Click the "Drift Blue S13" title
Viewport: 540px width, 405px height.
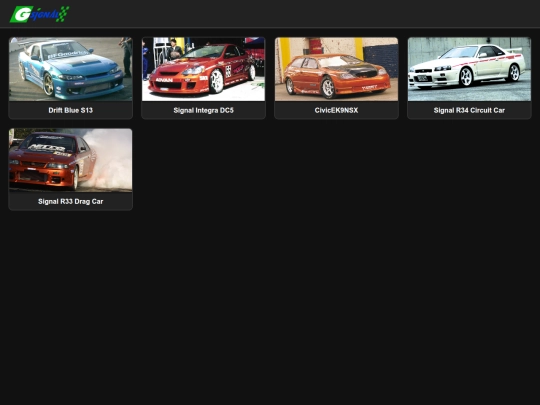point(71,110)
